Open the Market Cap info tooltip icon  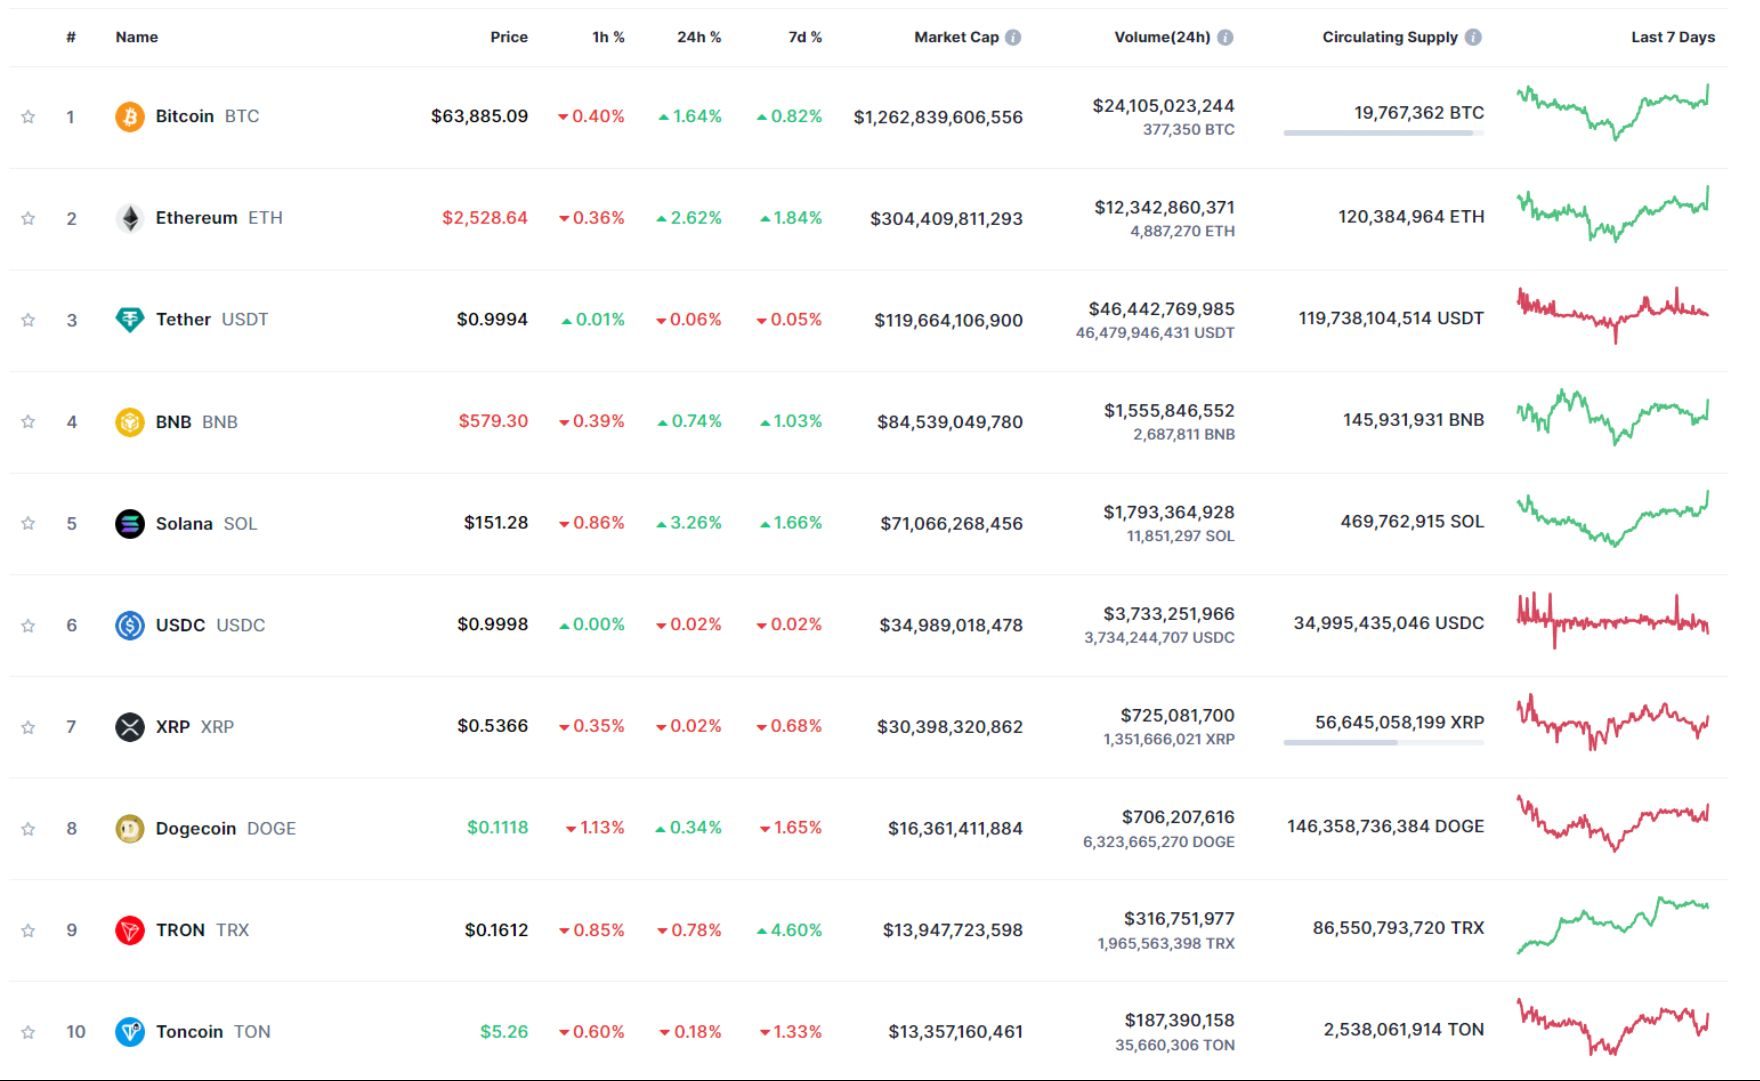click(x=1014, y=36)
